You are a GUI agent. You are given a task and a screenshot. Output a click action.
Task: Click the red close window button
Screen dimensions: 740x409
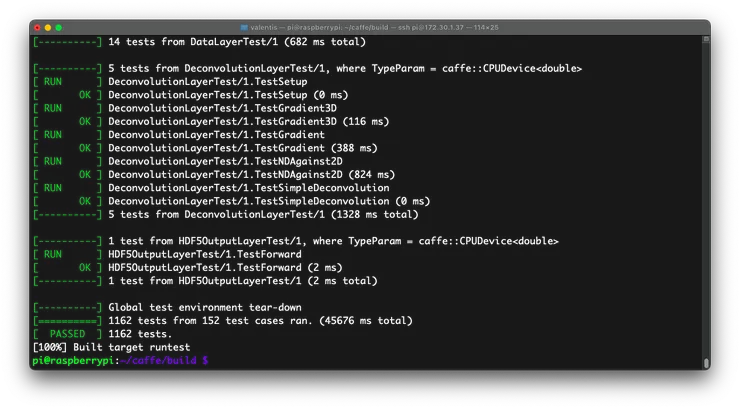(x=37, y=28)
